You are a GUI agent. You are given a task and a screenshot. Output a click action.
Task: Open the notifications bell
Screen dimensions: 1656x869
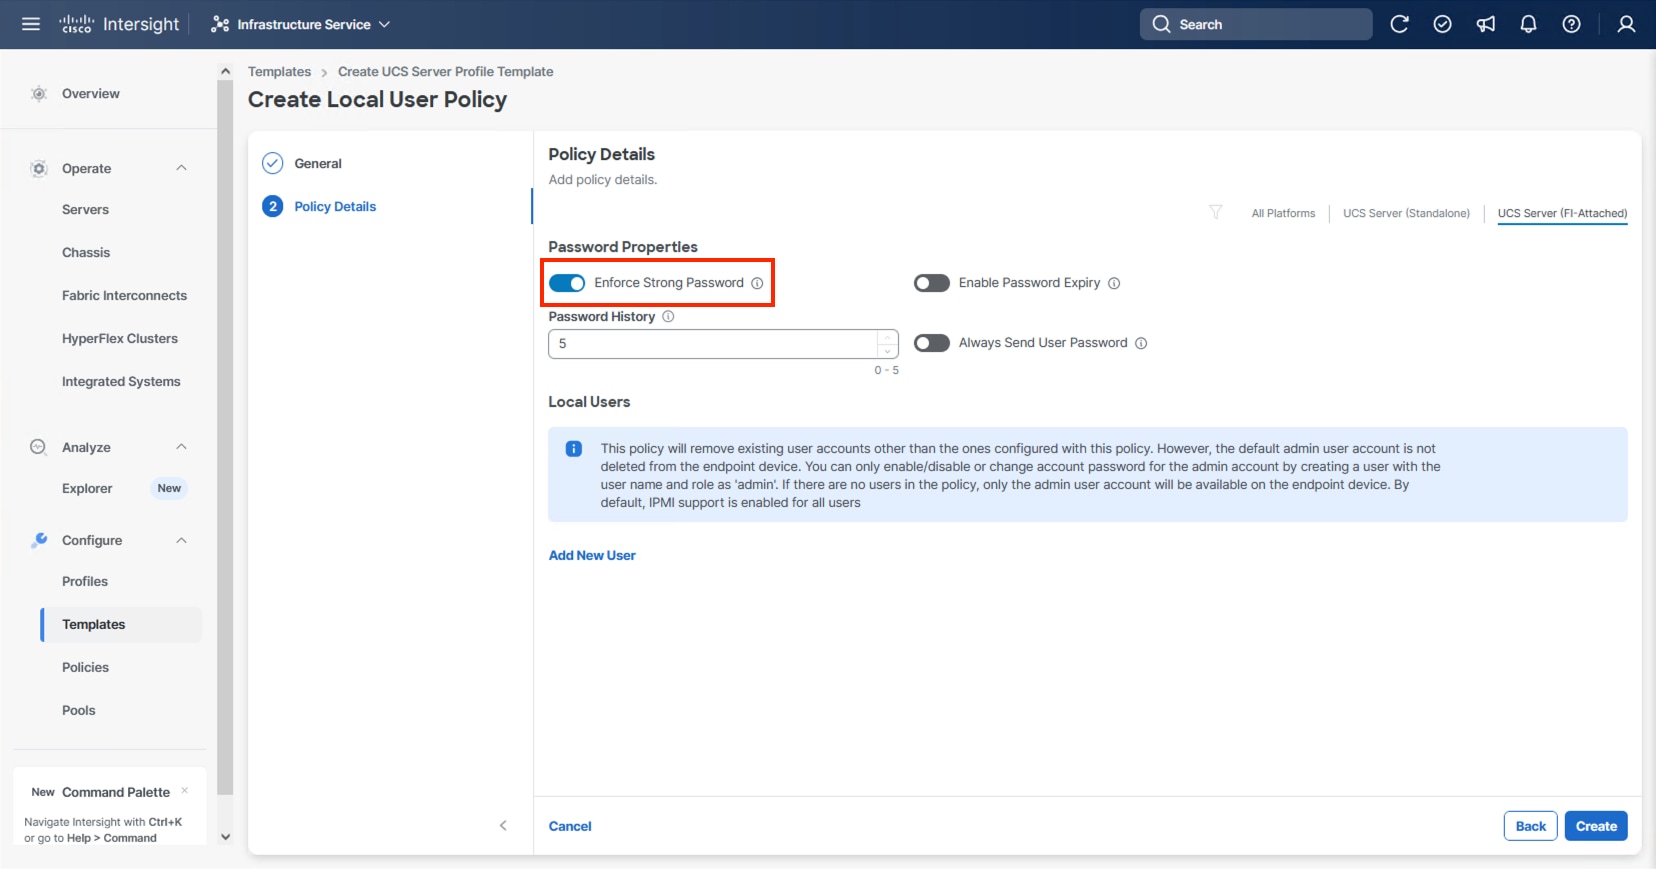(1528, 24)
